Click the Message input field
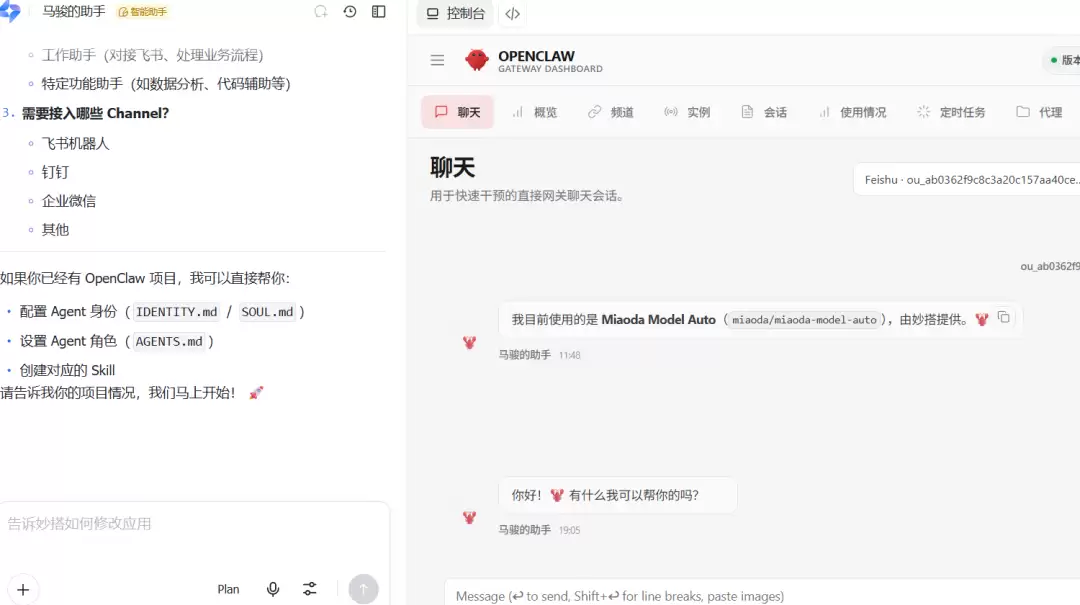The image size is (1080, 605). tap(762, 595)
